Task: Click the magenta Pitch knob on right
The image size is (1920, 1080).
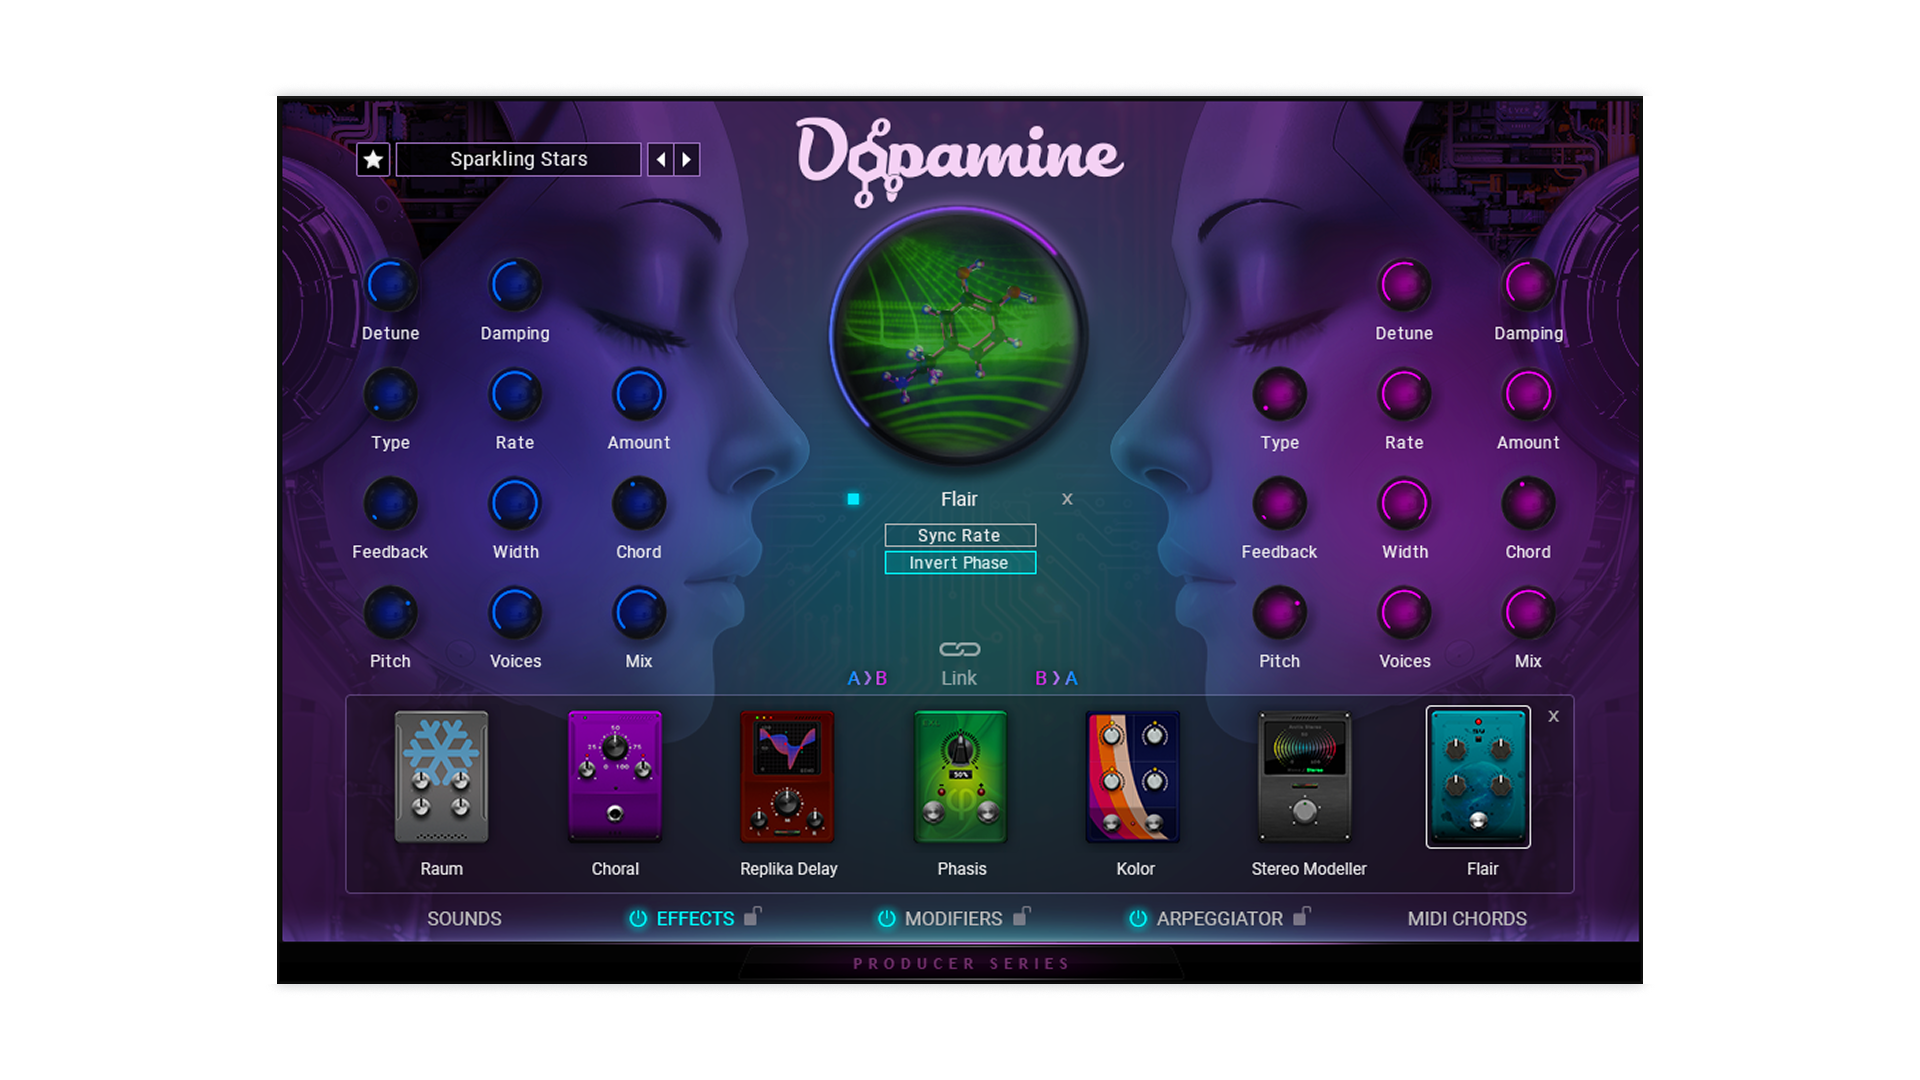Action: pyautogui.click(x=1280, y=613)
